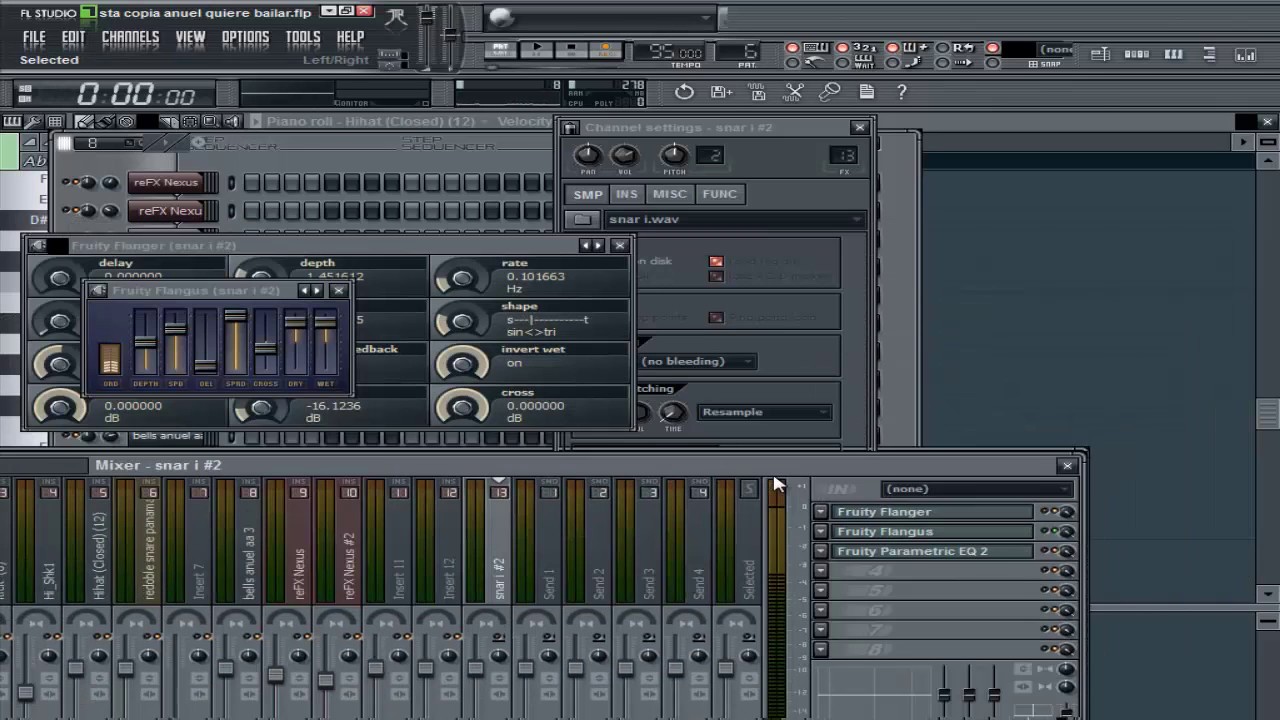Viewport: 1280px width, 720px height.
Task: Open snar i.wav sample dropdown
Action: [x=735, y=220]
